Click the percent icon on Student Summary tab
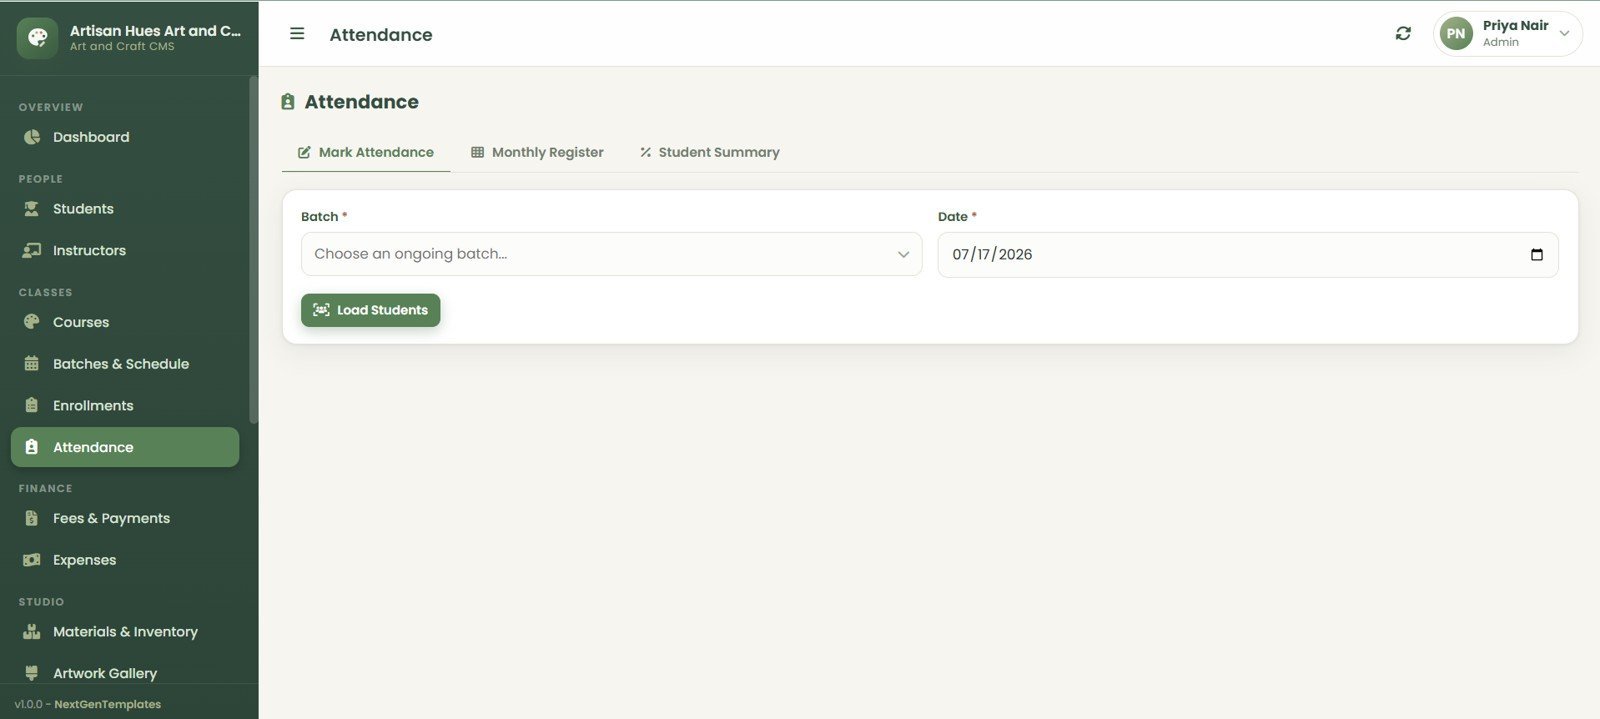1600x719 pixels. tap(645, 153)
